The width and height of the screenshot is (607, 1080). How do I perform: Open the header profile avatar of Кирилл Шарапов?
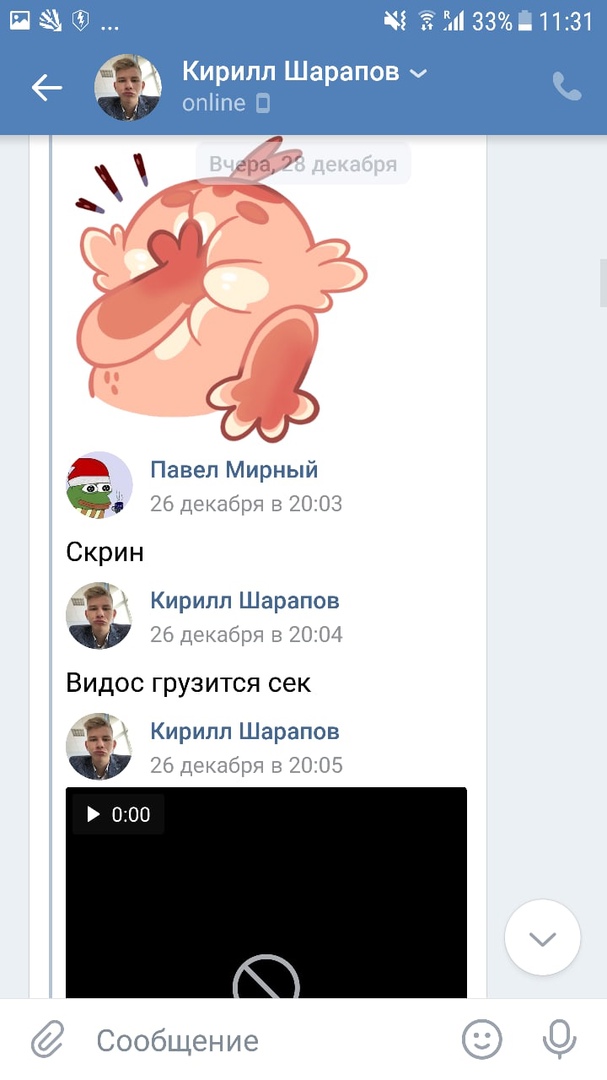(x=127, y=87)
